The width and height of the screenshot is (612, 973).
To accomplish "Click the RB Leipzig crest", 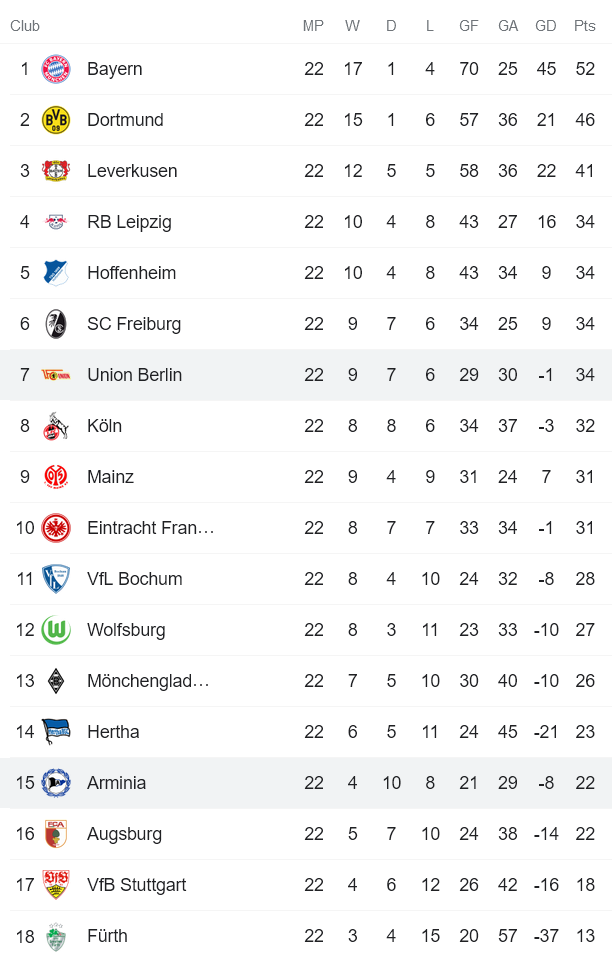I will 56,222.
